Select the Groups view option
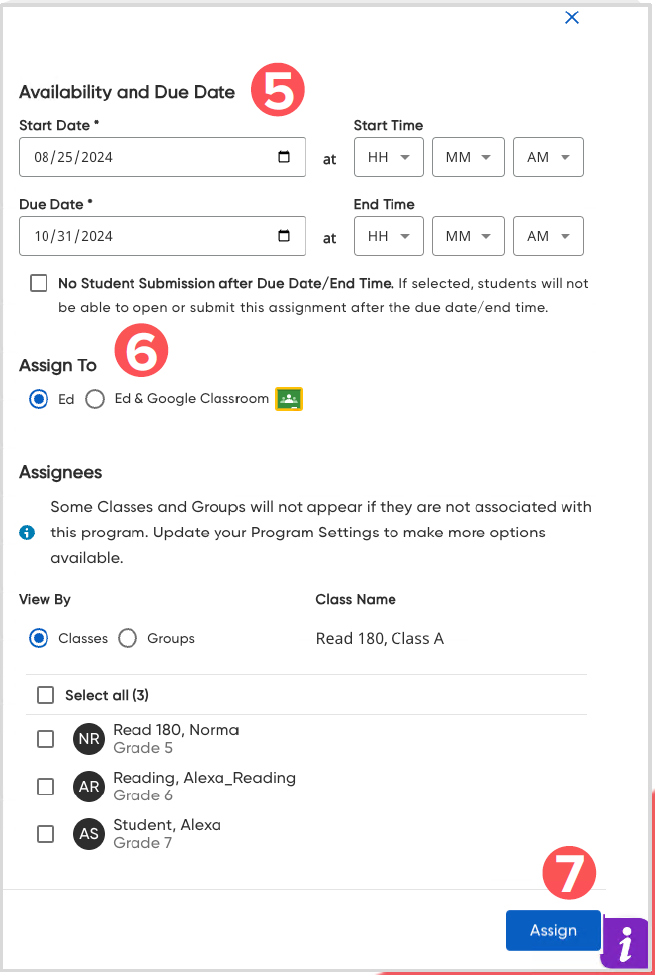Image resolution: width=655 pixels, height=975 pixels. tap(127, 638)
